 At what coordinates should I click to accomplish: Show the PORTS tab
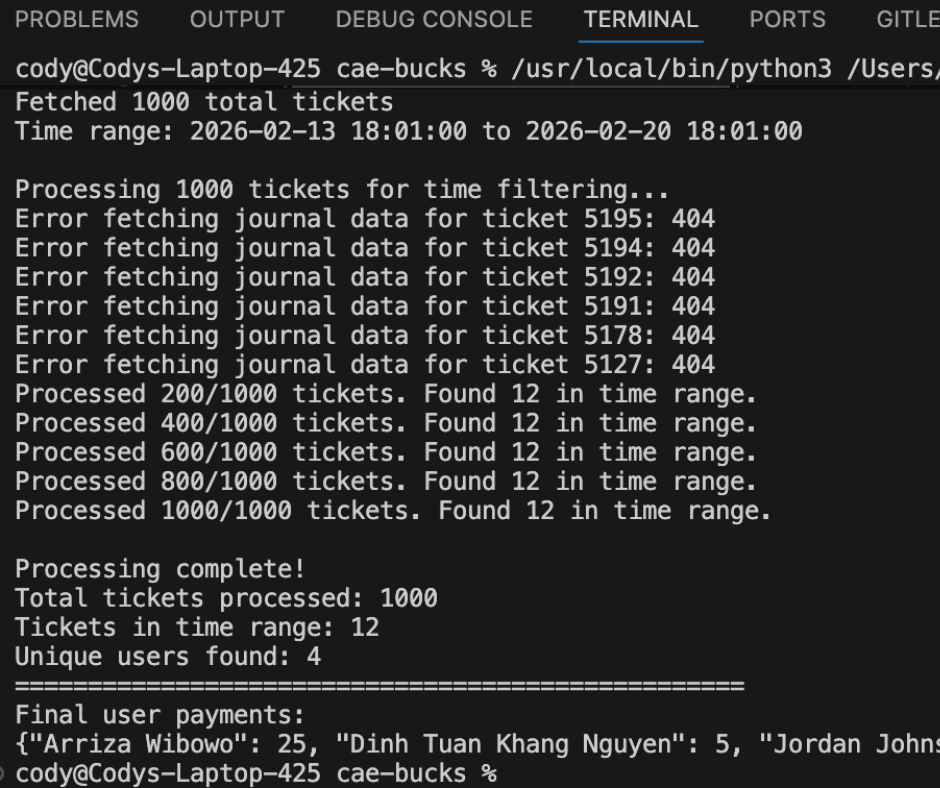[787, 19]
